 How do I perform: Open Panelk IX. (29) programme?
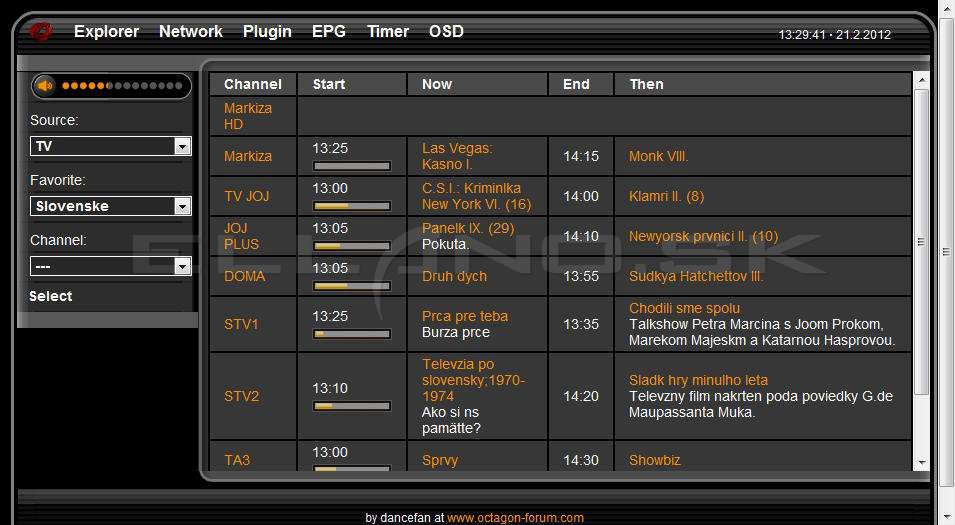click(x=468, y=228)
